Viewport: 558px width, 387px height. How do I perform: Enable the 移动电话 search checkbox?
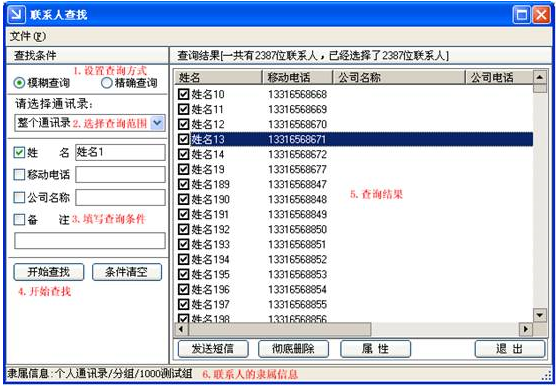click(19, 175)
